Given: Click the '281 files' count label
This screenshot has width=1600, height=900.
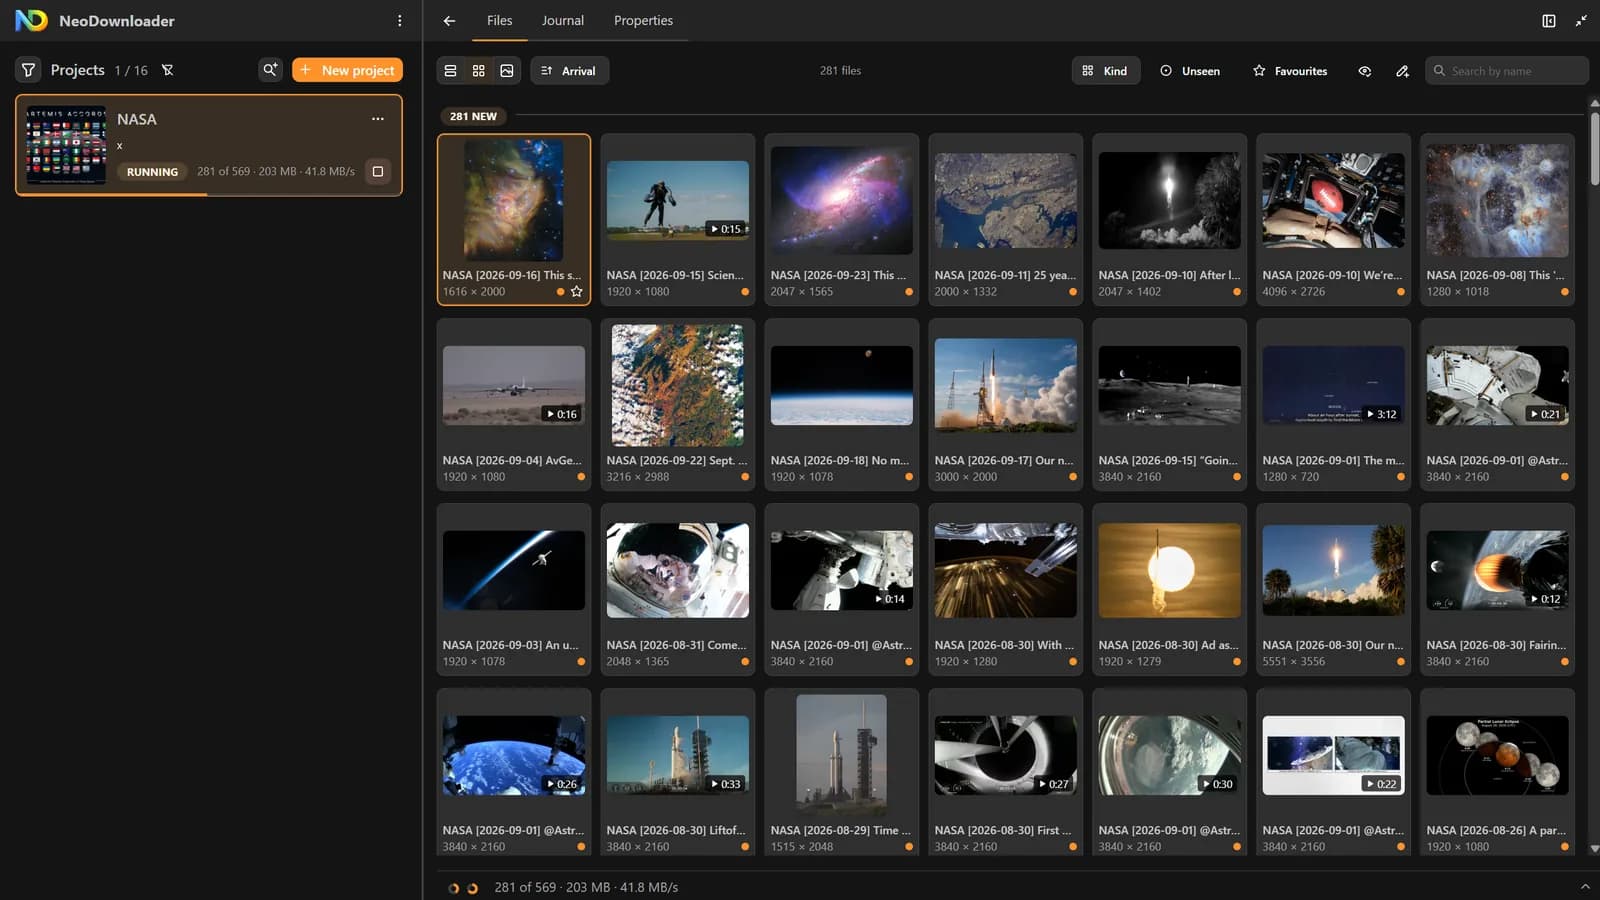Looking at the screenshot, I should pyautogui.click(x=840, y=71).
